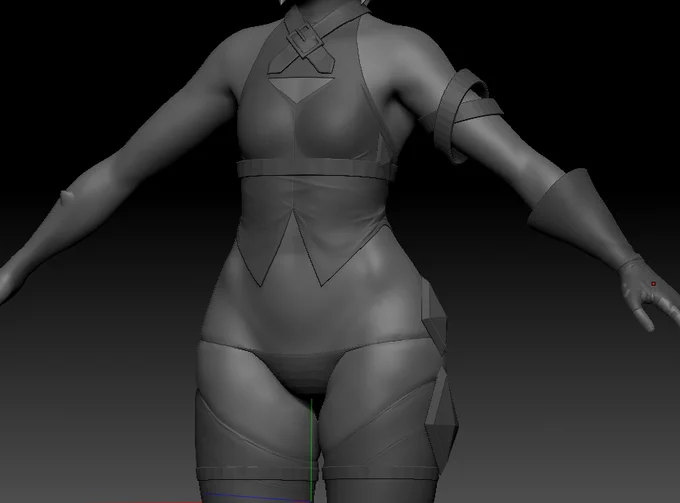Click the square buckle on the chest straps
This screenshot has width=680, height=503.
(x=305, y=40)
